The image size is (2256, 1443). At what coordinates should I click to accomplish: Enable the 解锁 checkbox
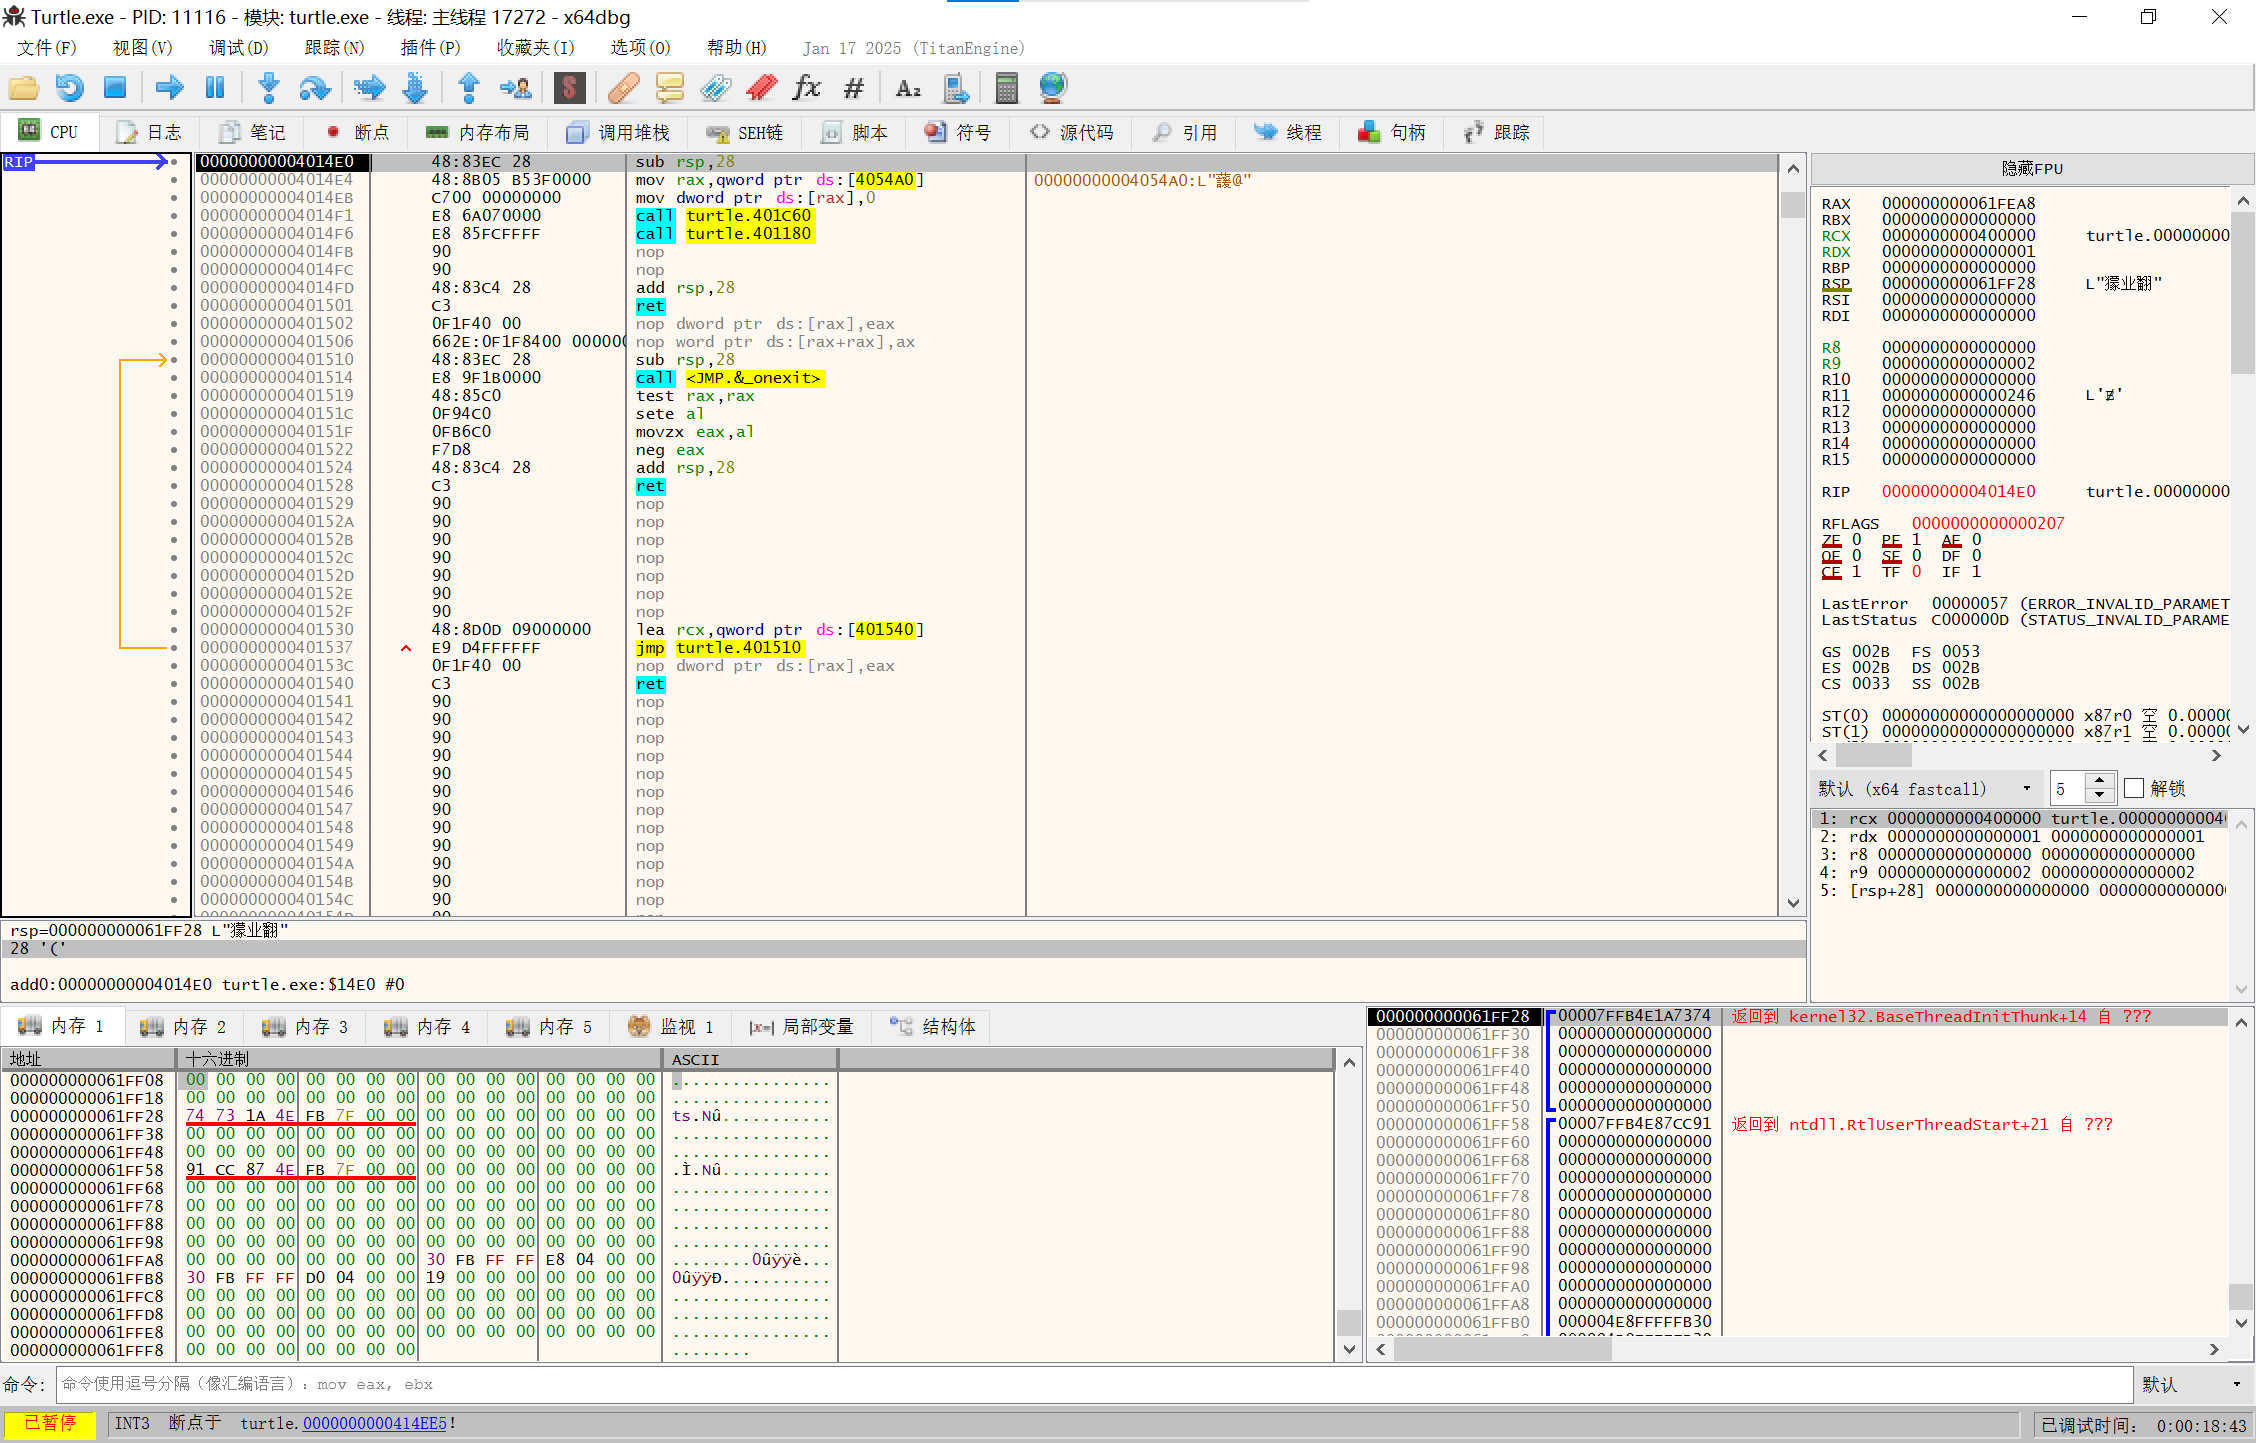(x=2134, y=788)
